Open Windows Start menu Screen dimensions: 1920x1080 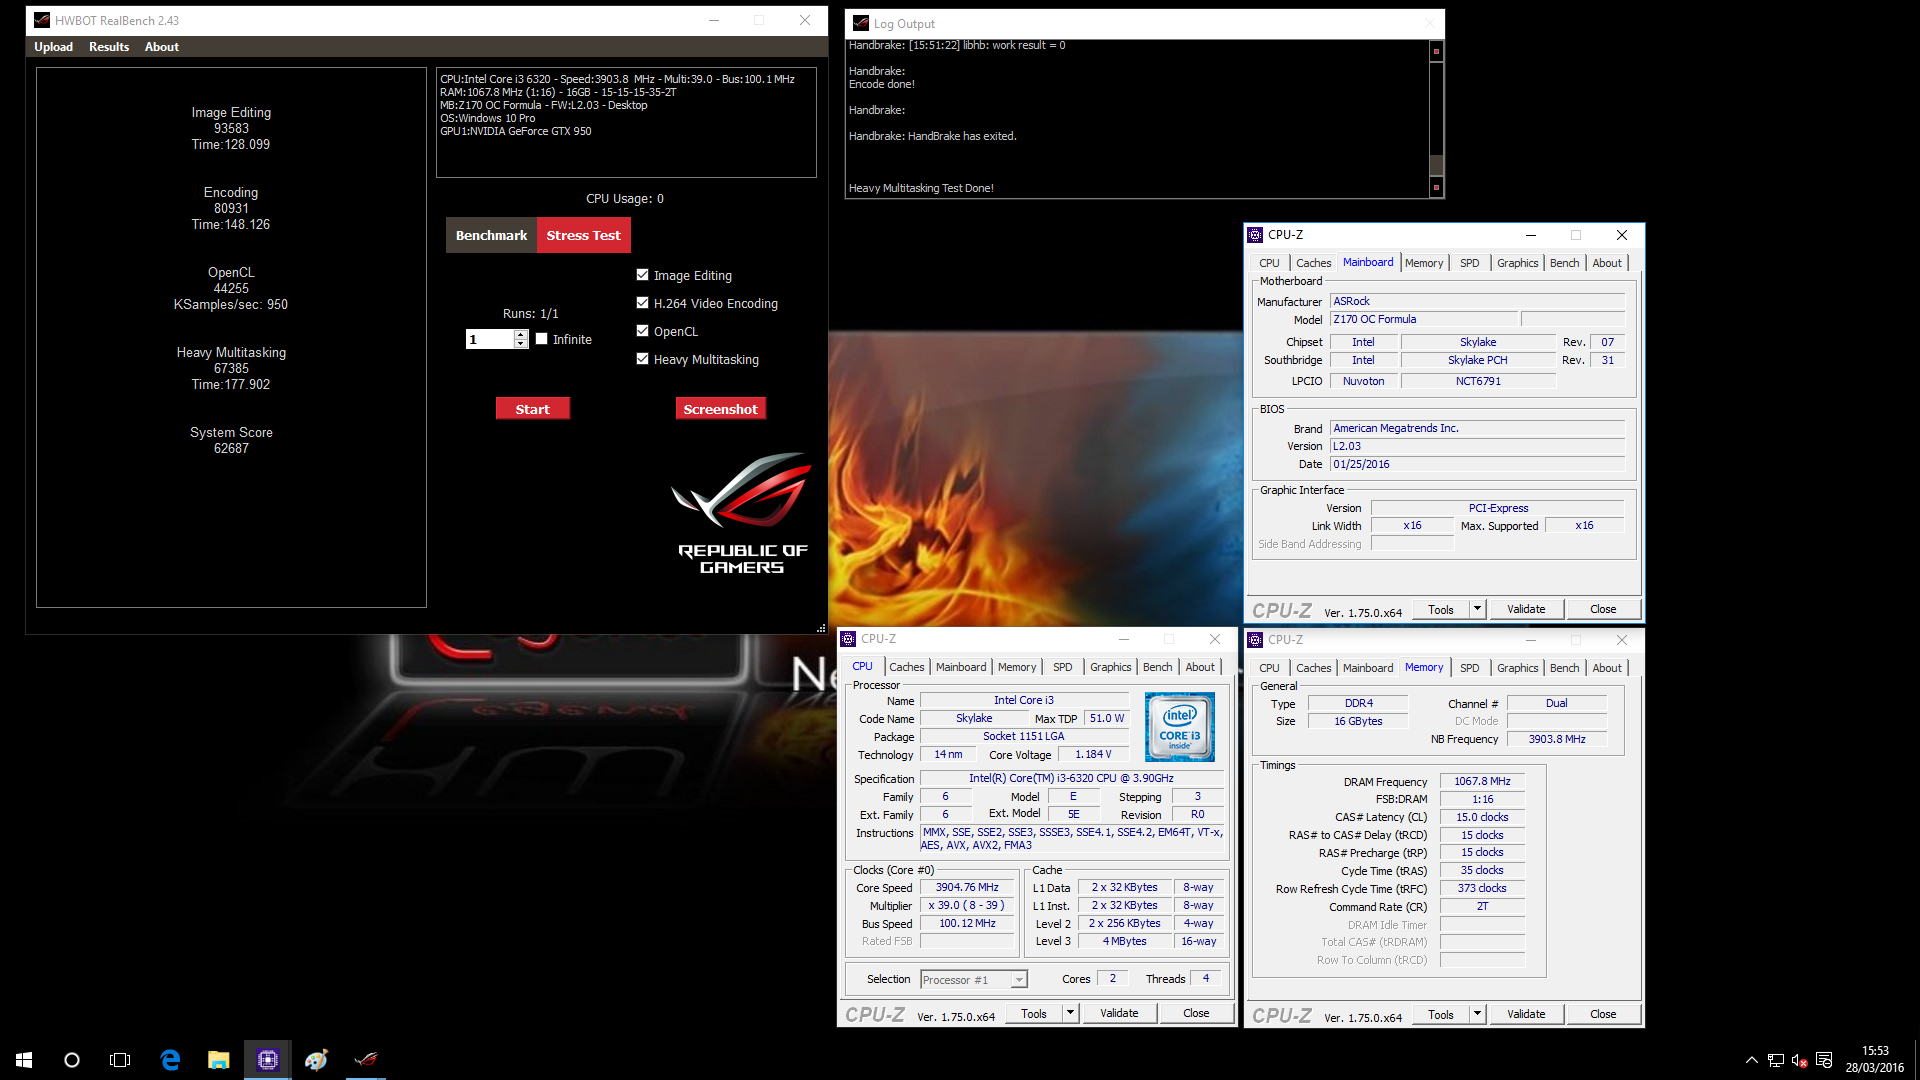point(24,1060)
